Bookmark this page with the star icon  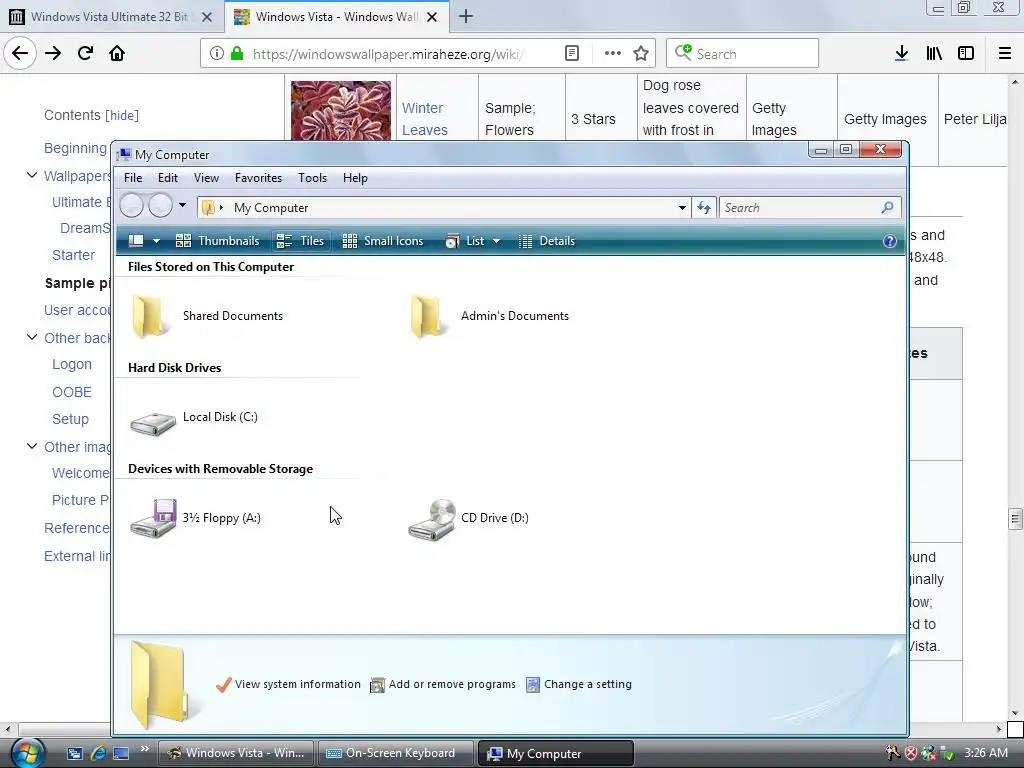coord(641,54)
